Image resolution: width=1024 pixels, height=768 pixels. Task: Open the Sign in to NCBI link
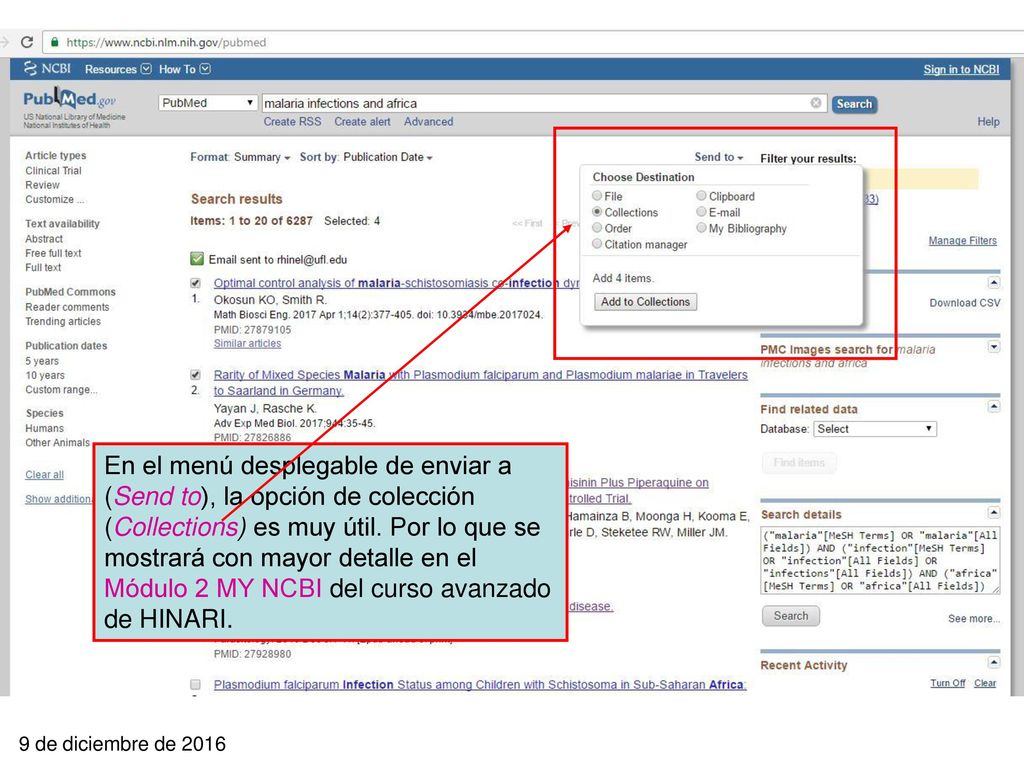pos(961,69)
